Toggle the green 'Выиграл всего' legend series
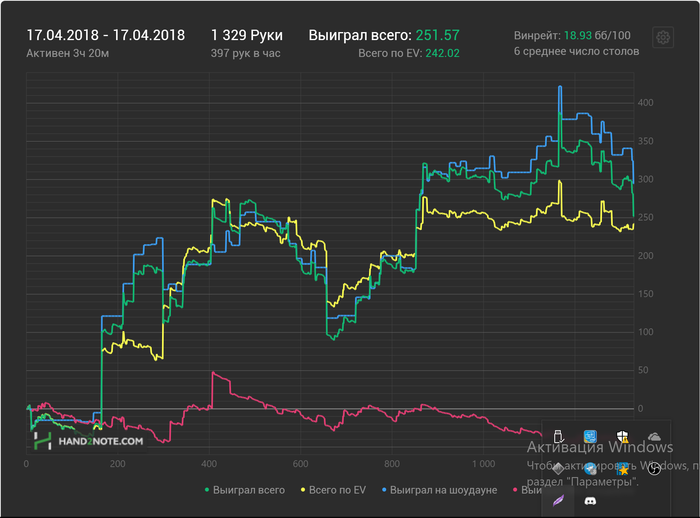The image size is (700, 518). (x=245, y=490)
